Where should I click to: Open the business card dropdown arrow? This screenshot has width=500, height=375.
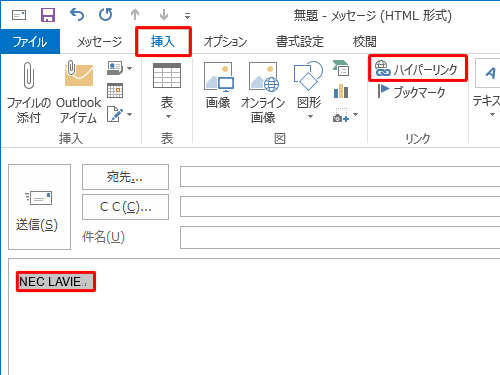pyautogui.click(x=129, y=68)
